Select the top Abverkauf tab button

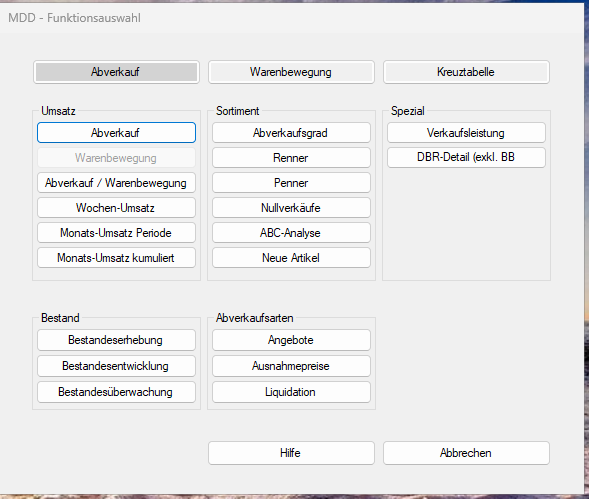pyautogui.click(x=116, y=72)
